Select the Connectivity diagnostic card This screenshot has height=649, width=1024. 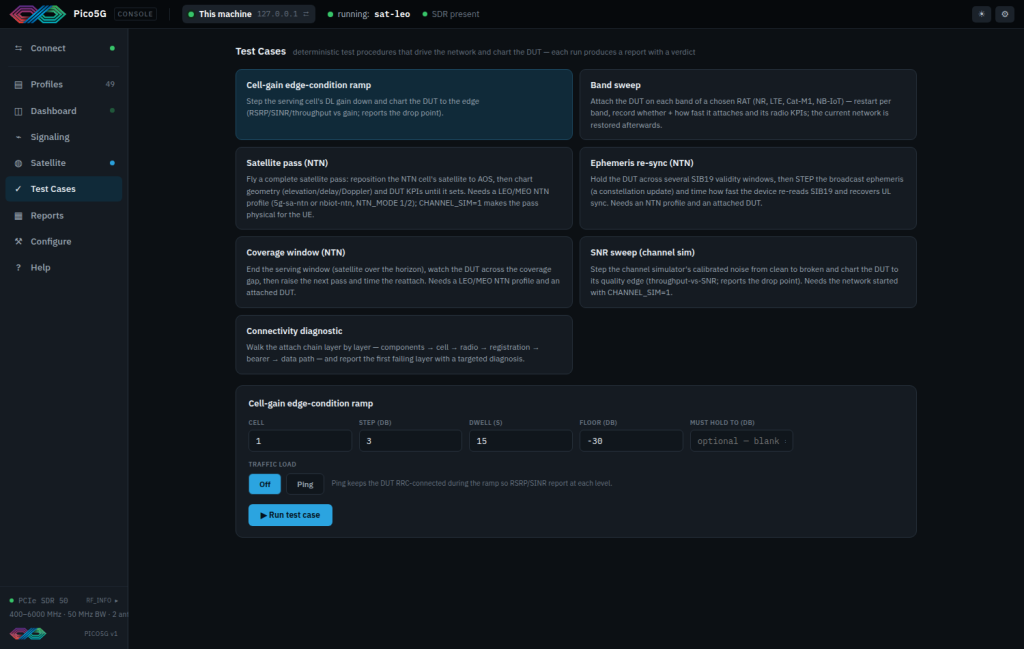coord(404,345)
